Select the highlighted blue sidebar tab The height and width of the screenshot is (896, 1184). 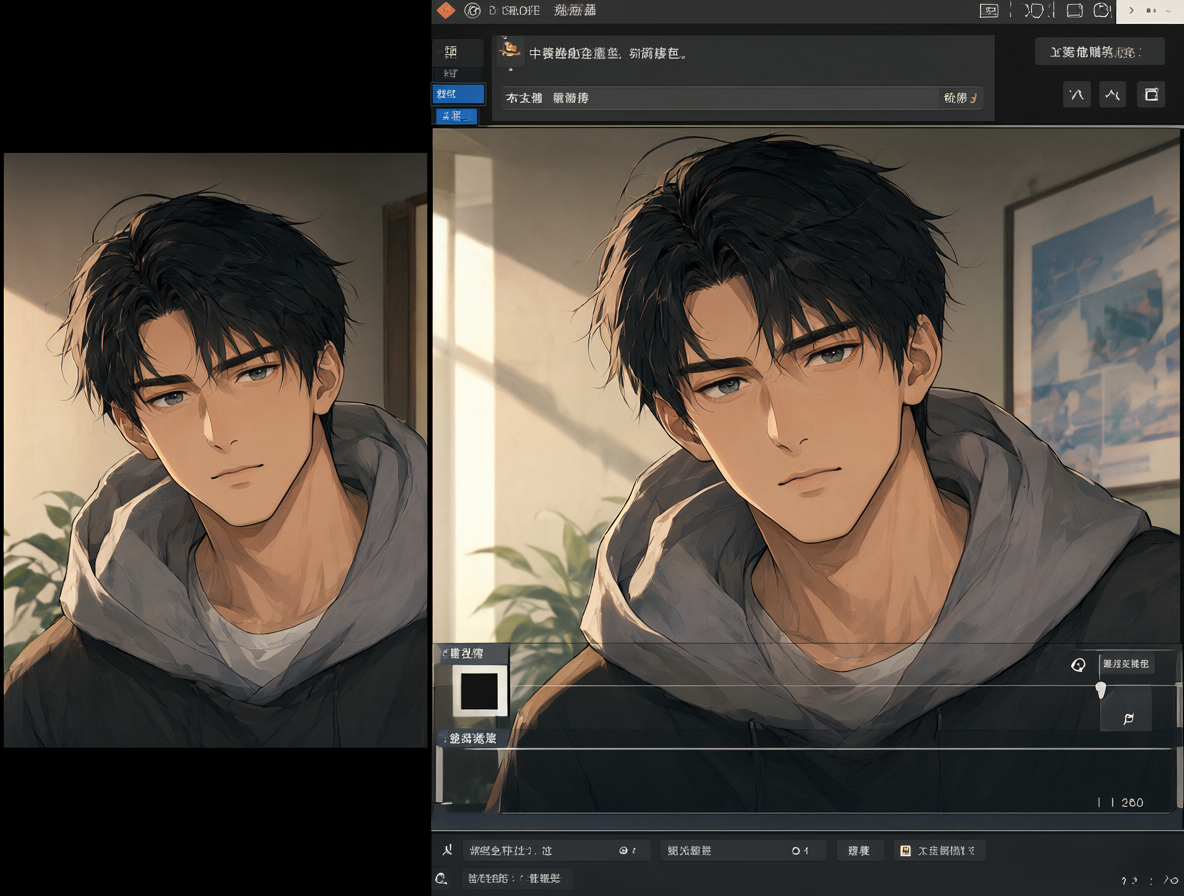(458, 94)
